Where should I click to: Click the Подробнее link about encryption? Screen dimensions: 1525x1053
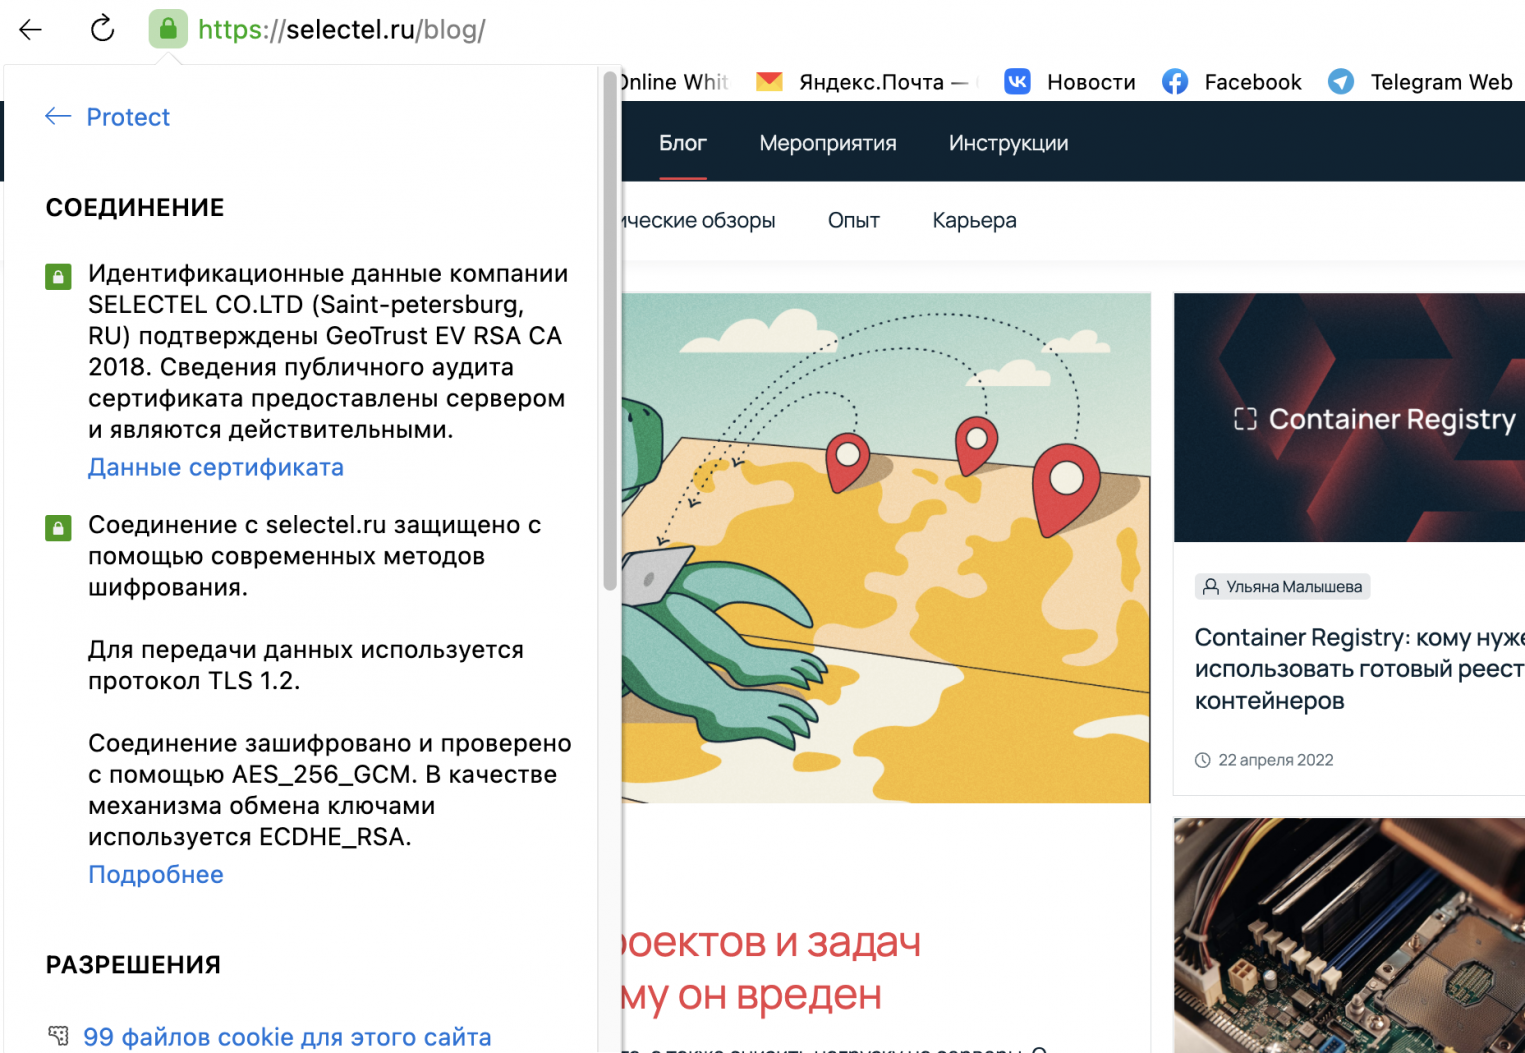click(156, 874)
